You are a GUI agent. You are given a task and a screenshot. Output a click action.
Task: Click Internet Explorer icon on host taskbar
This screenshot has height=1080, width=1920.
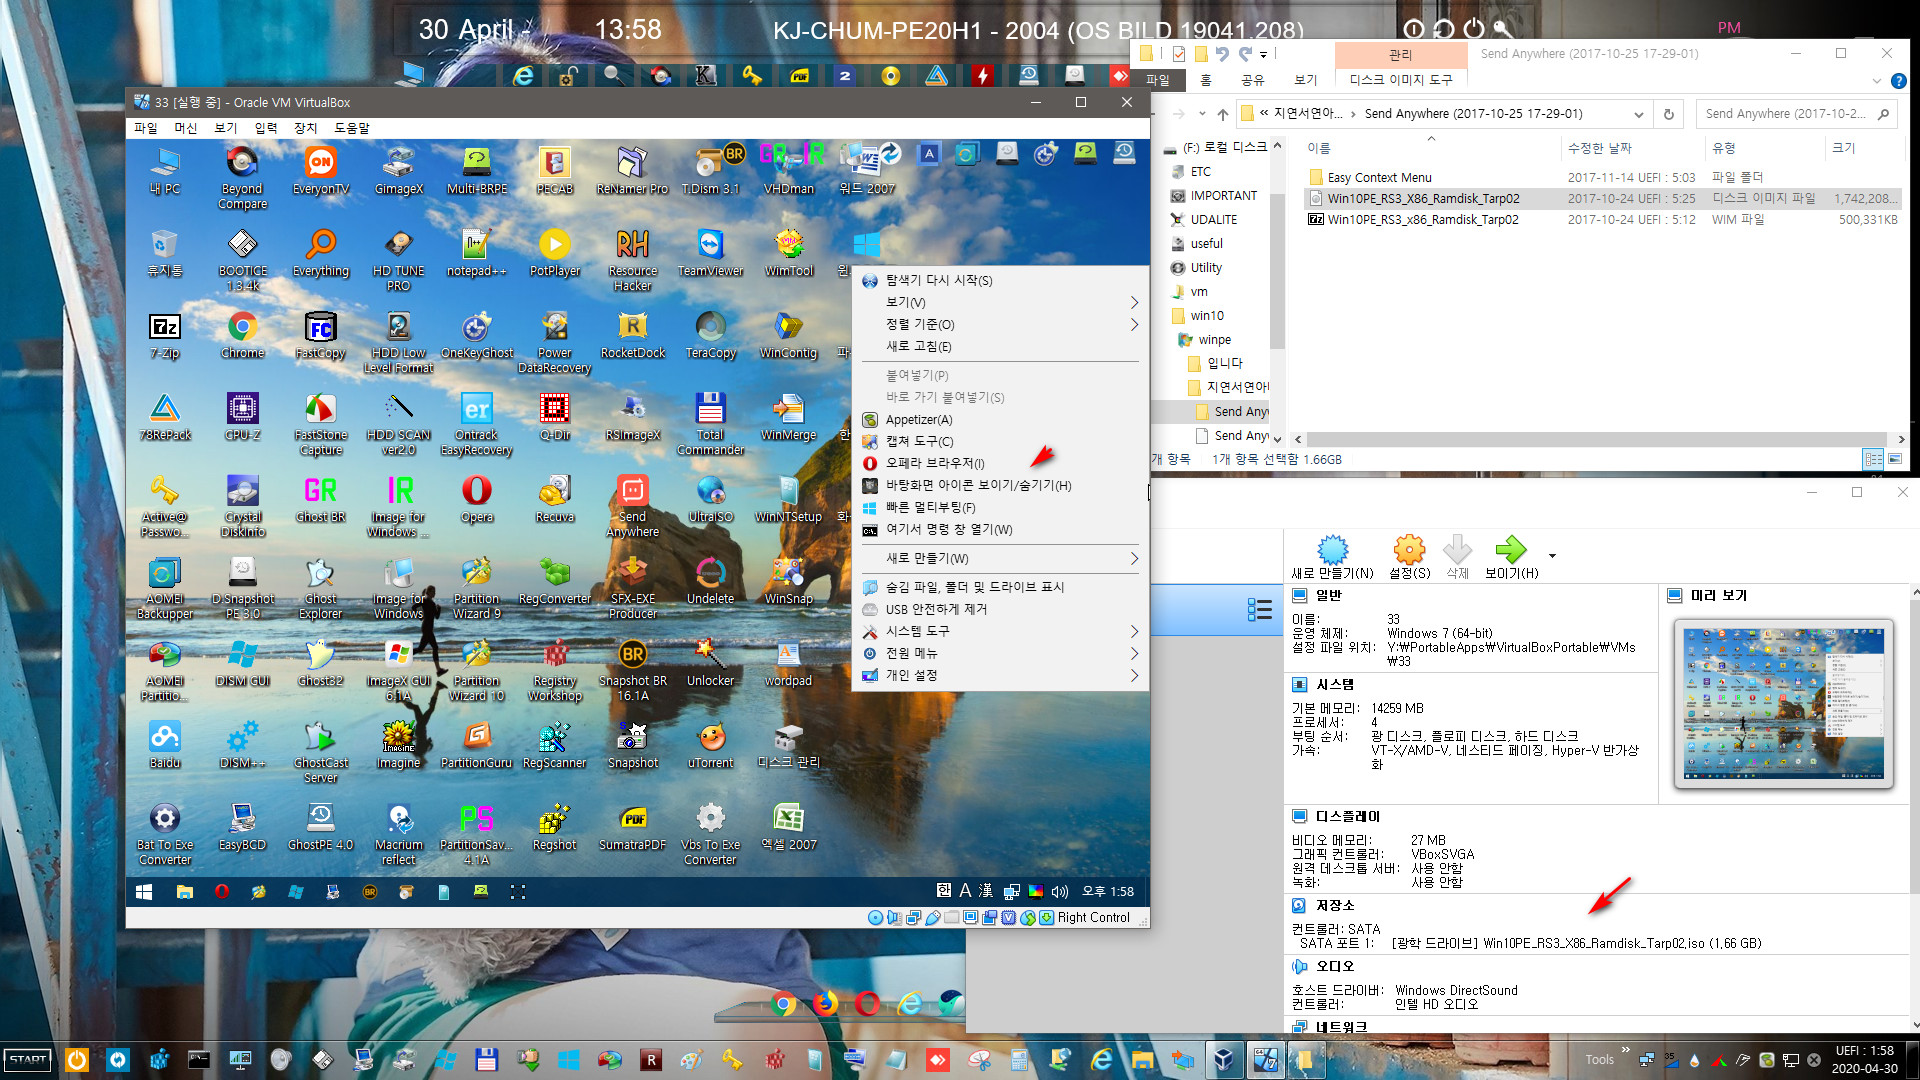1101,1059
